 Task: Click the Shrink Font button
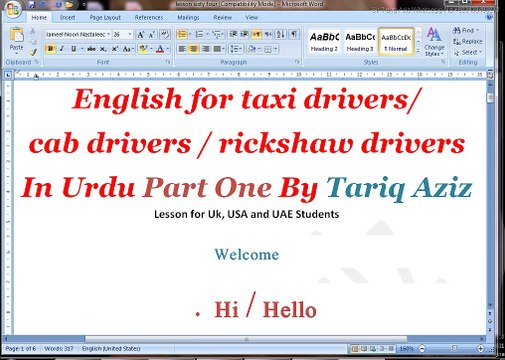[152, 34]
